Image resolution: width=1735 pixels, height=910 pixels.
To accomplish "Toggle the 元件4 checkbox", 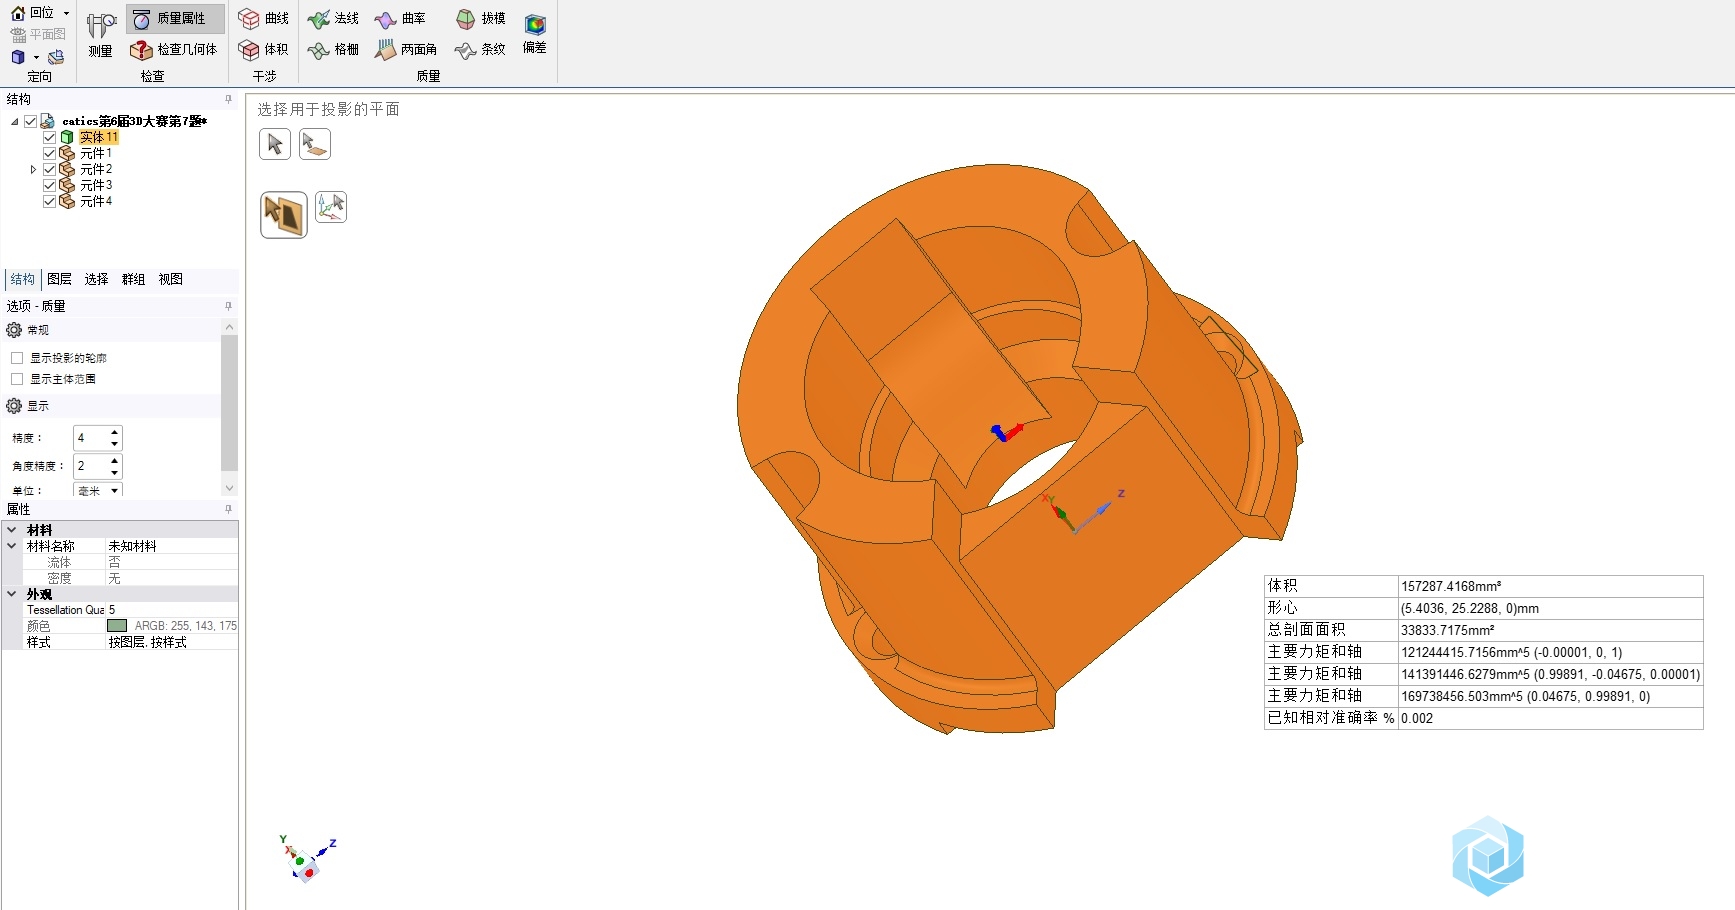I will (49, 202).
